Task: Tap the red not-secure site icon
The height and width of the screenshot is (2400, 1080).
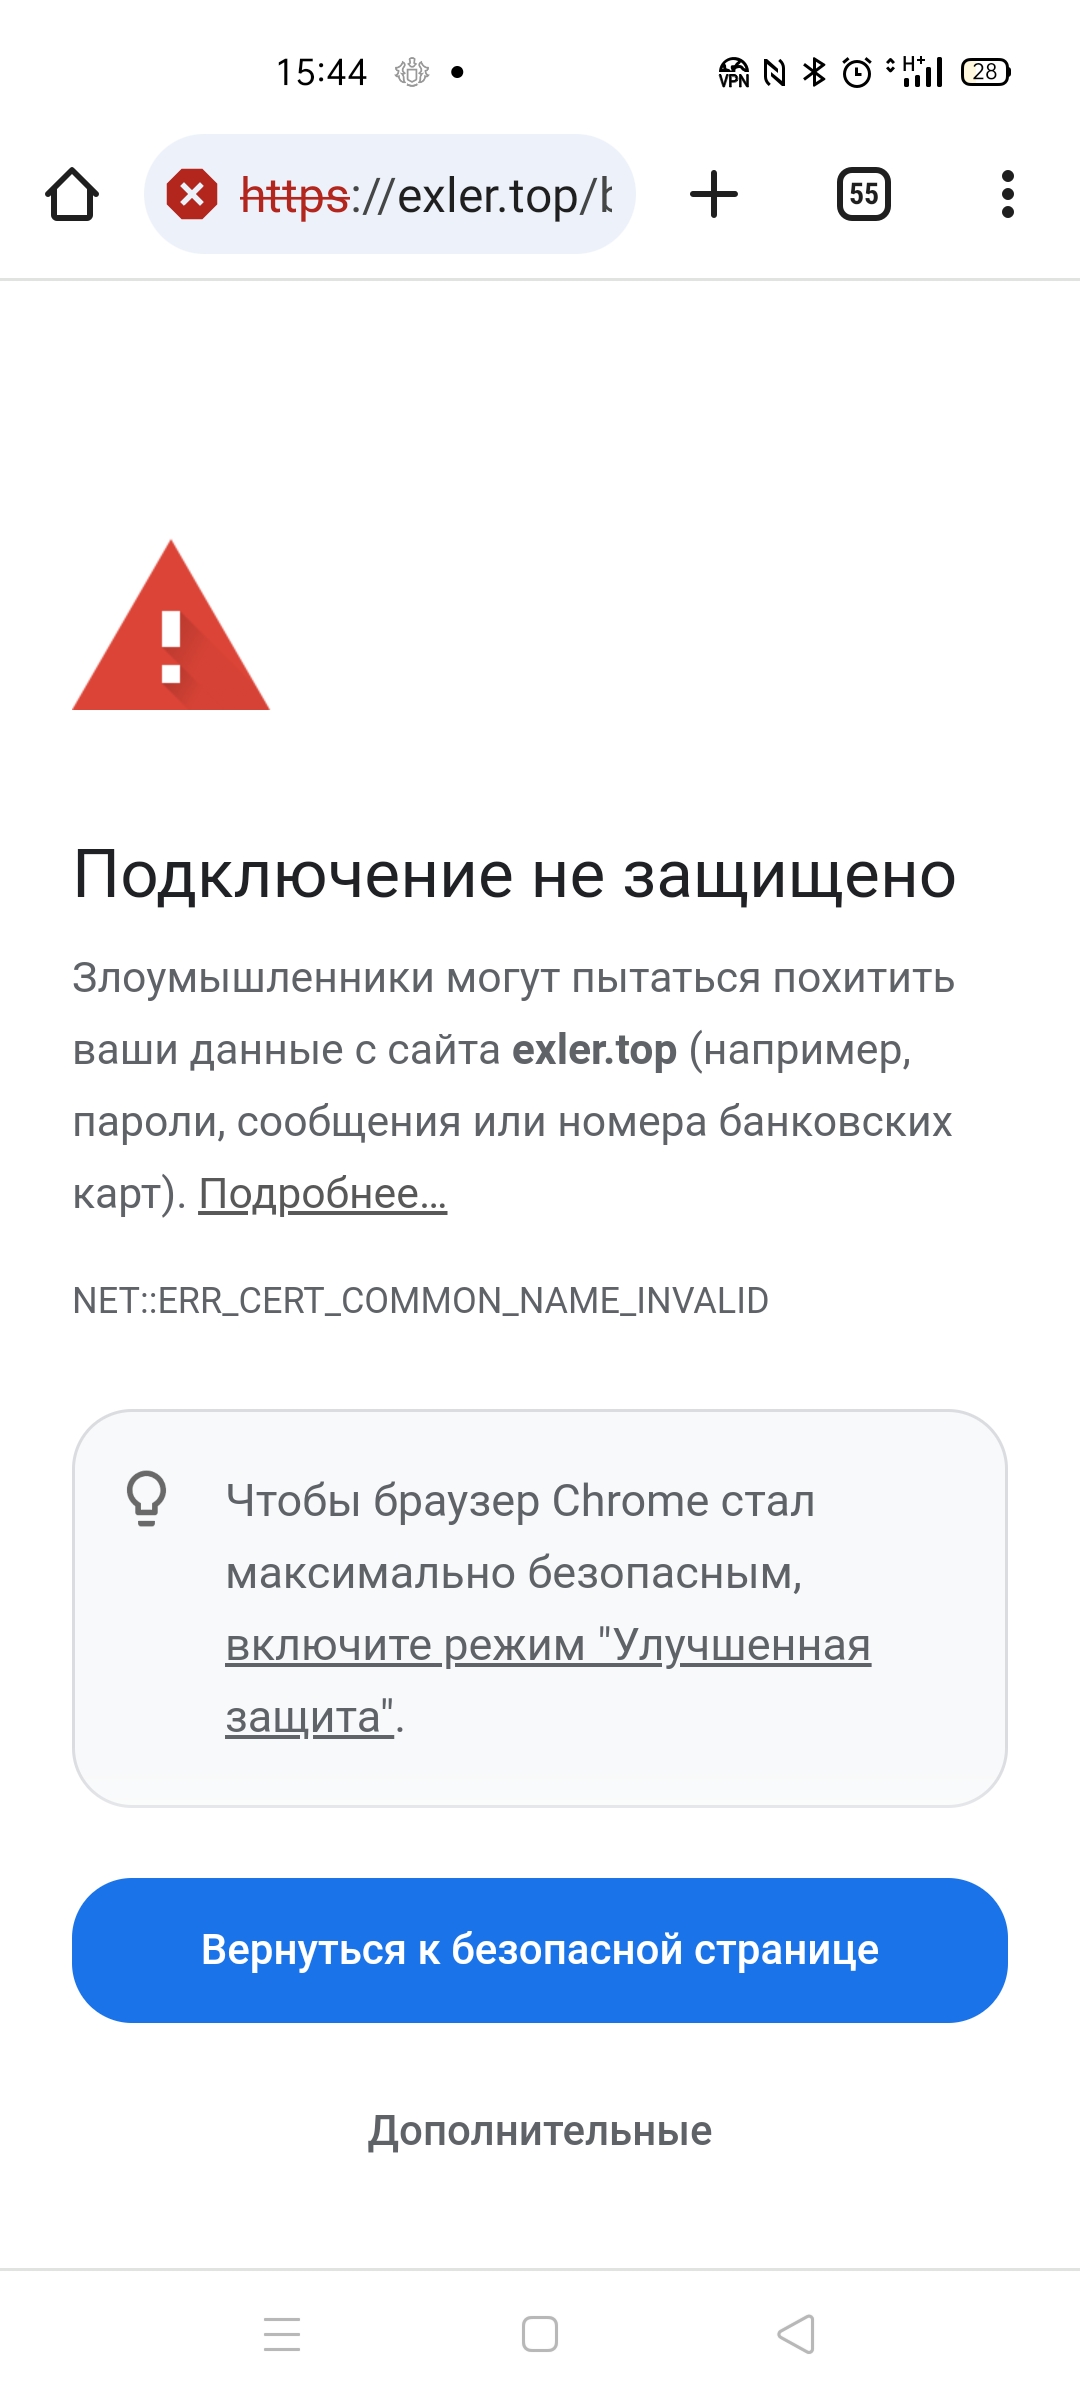Action: [192, 194]
